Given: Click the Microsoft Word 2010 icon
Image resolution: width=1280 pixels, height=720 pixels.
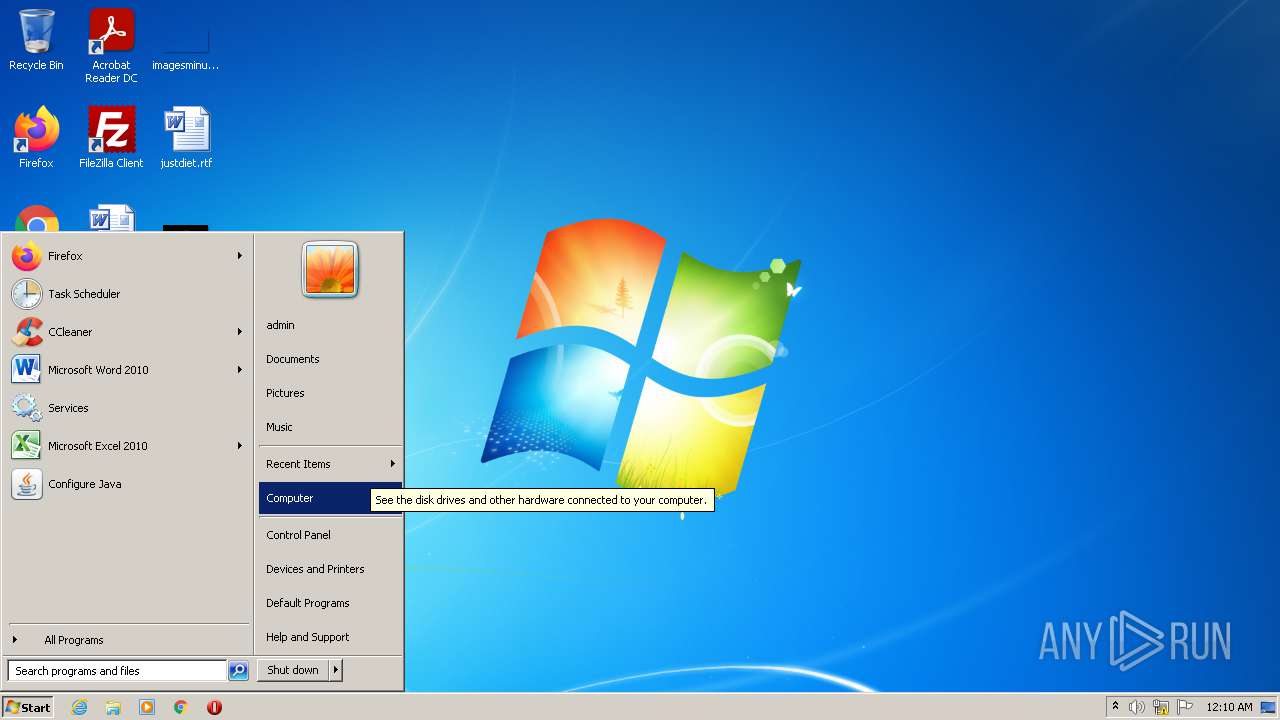Looking at the screenshot, I should [27, 370].
